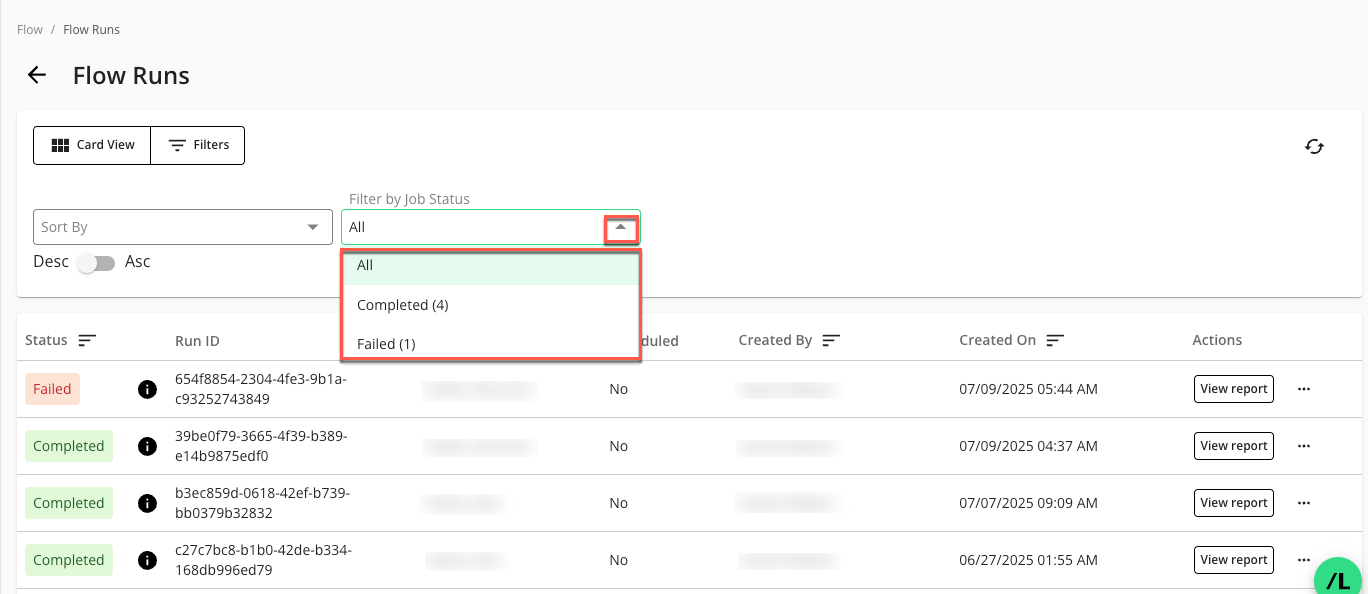Screen dimensions: 1368x594
Task: Select Failed (1) from status list
Action: [386, 344]
